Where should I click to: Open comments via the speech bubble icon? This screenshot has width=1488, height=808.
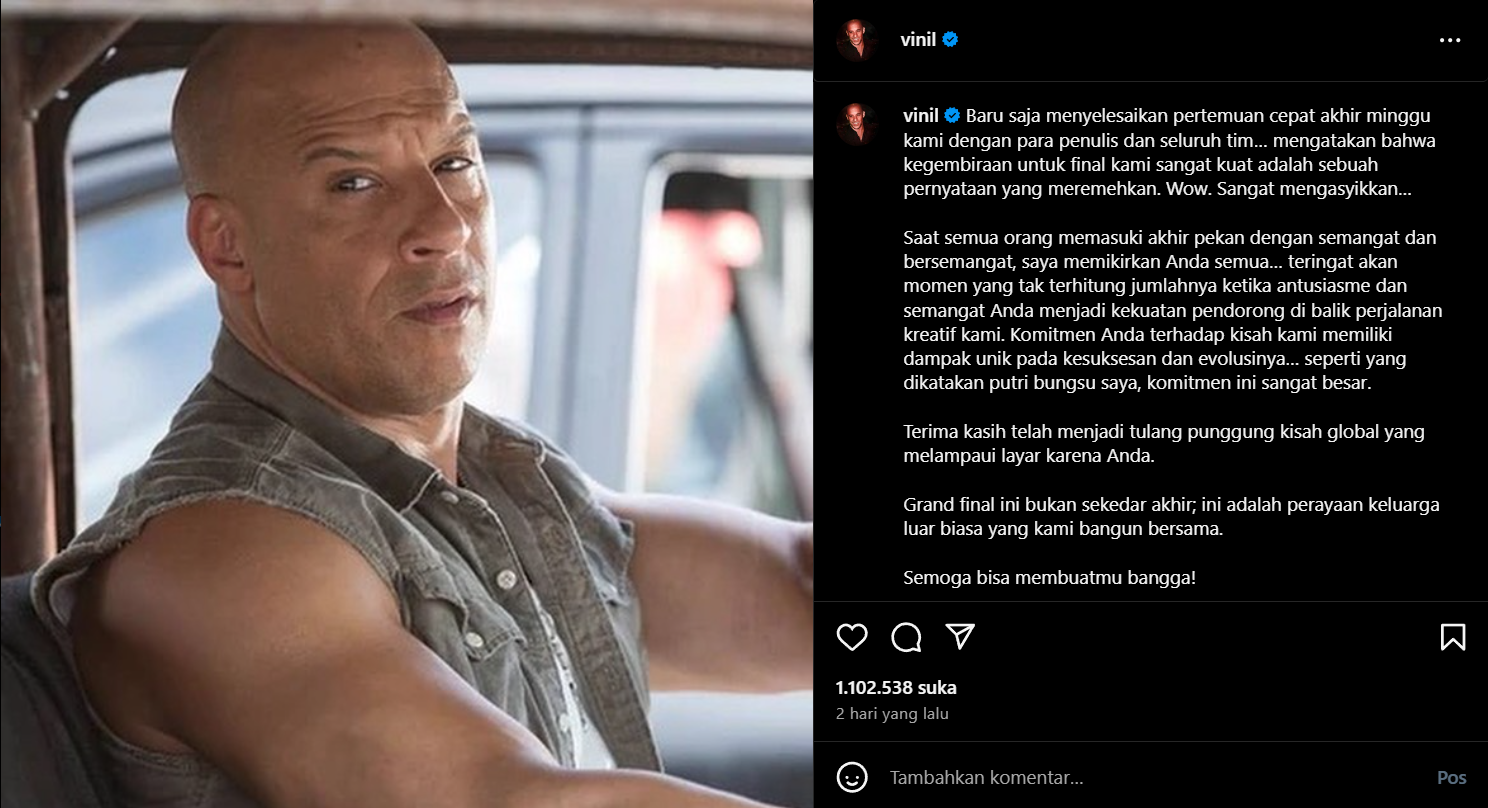coord(906,637)
